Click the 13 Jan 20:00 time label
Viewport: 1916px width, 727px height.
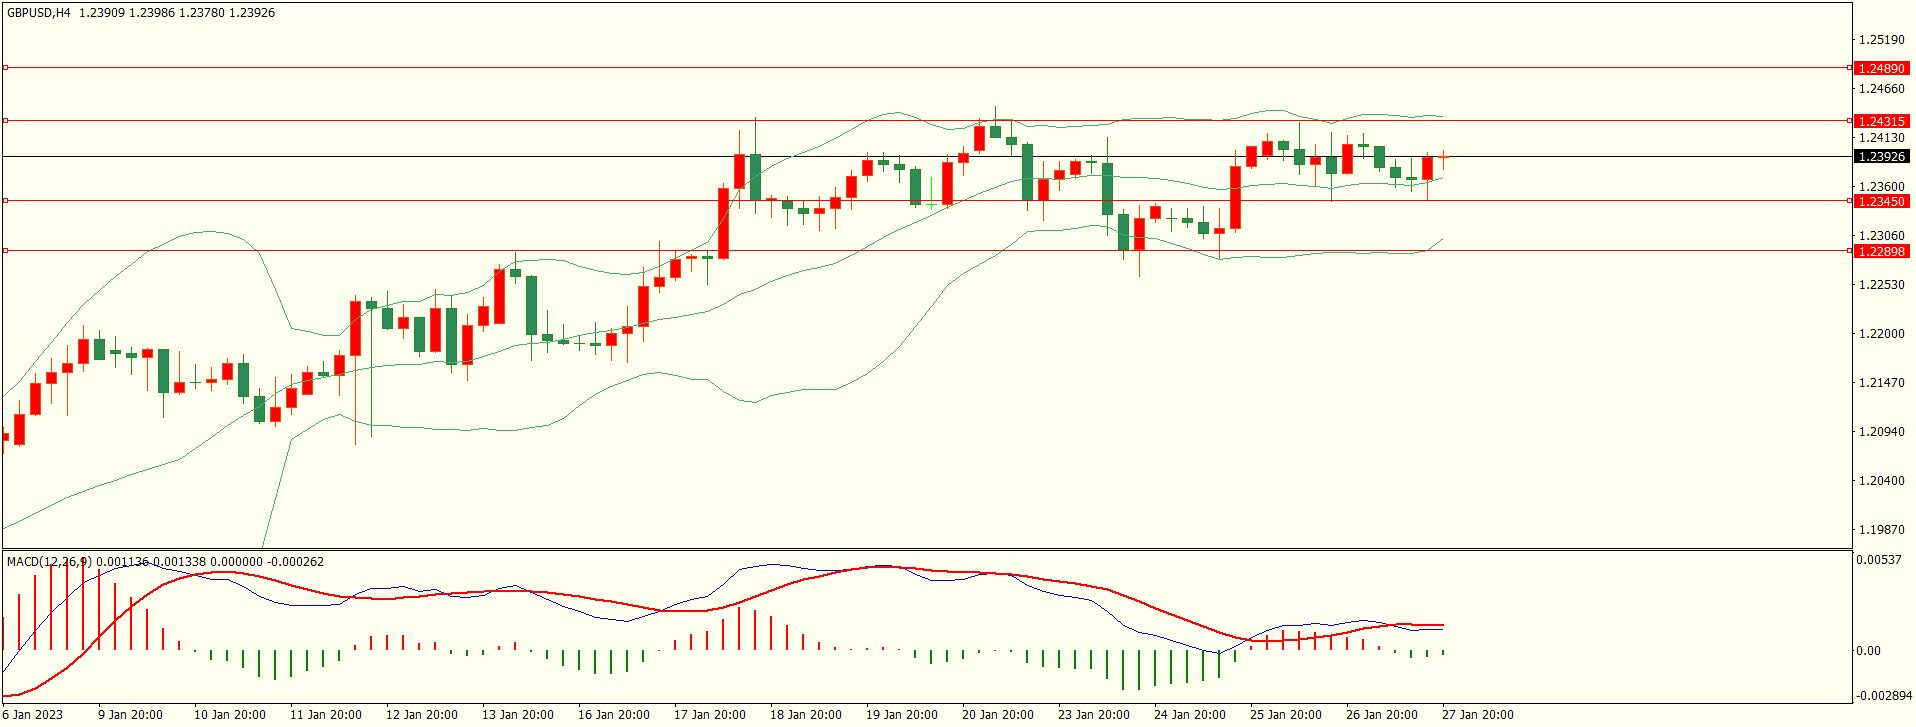click(x=518, y=715)
